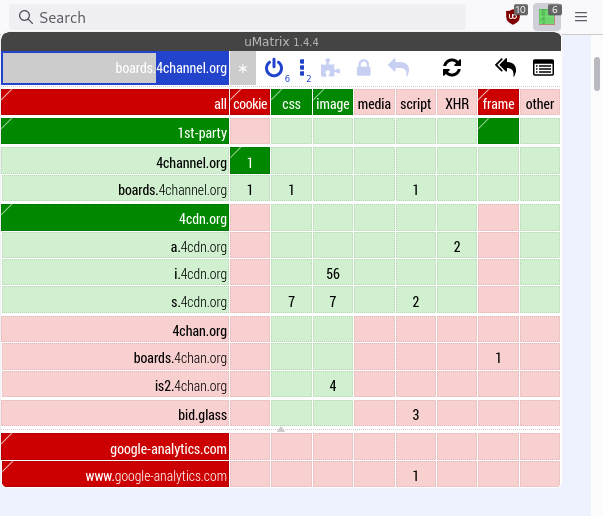603x516 pixels.
Task: Click www.google-analytics.com script cell showing 1
Action: tap(416, 474)
